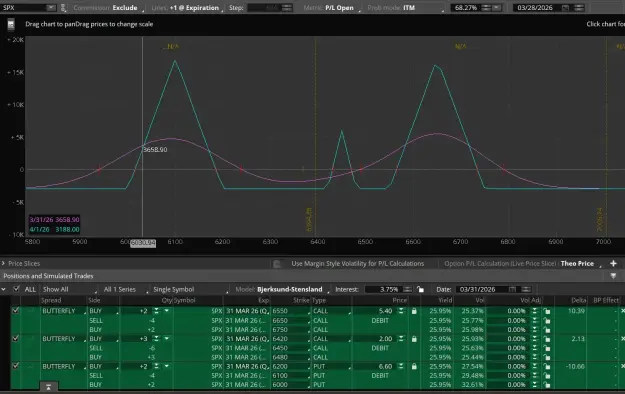Screen dimensions: 625x394
Task: Click the chart settings icon beside drag hint
Action: tap(11, 25)
